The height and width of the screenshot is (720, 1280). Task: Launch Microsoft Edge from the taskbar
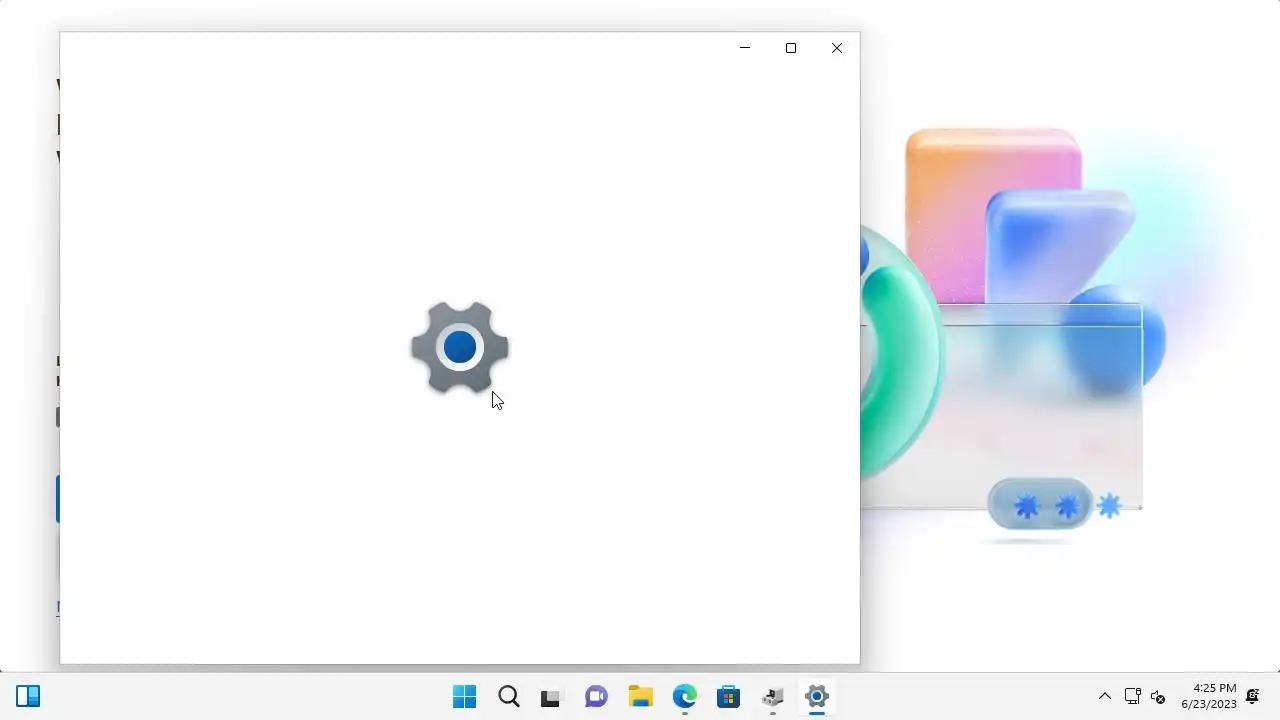(x=684, y=696)
